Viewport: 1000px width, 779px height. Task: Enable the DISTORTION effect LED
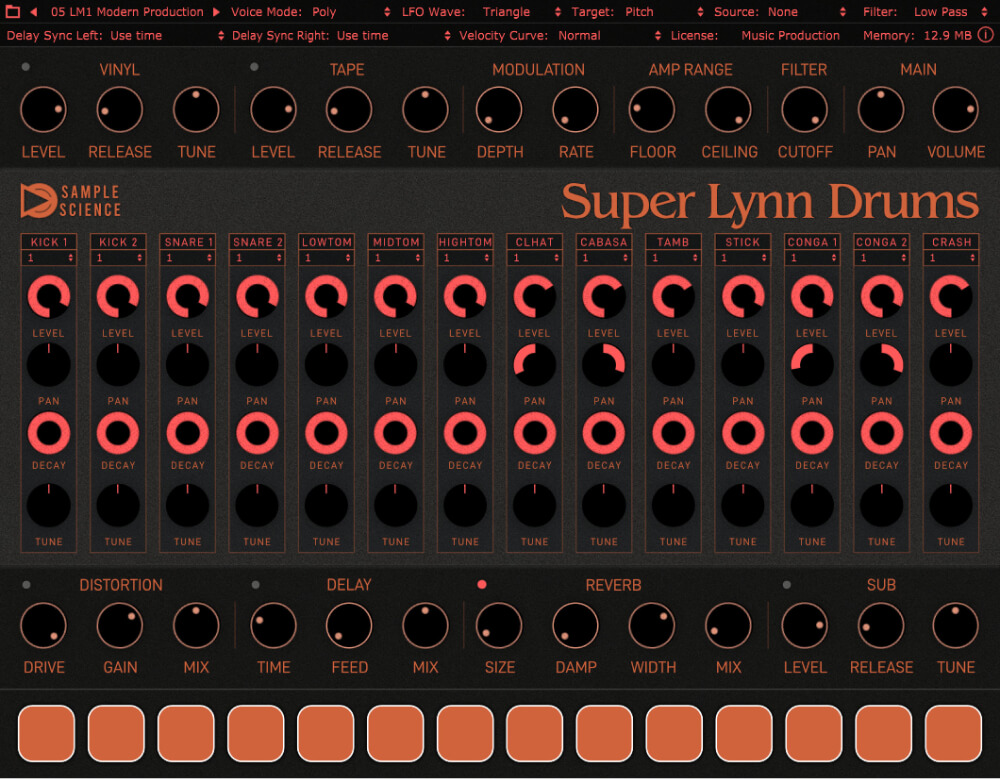point(26,584)
